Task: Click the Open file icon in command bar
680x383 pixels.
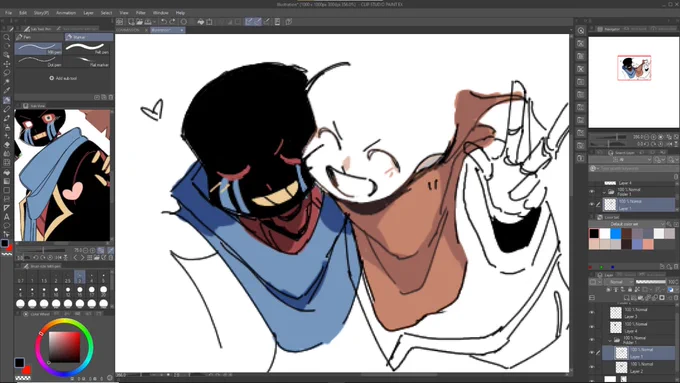Action: click(x=139, y=22)
